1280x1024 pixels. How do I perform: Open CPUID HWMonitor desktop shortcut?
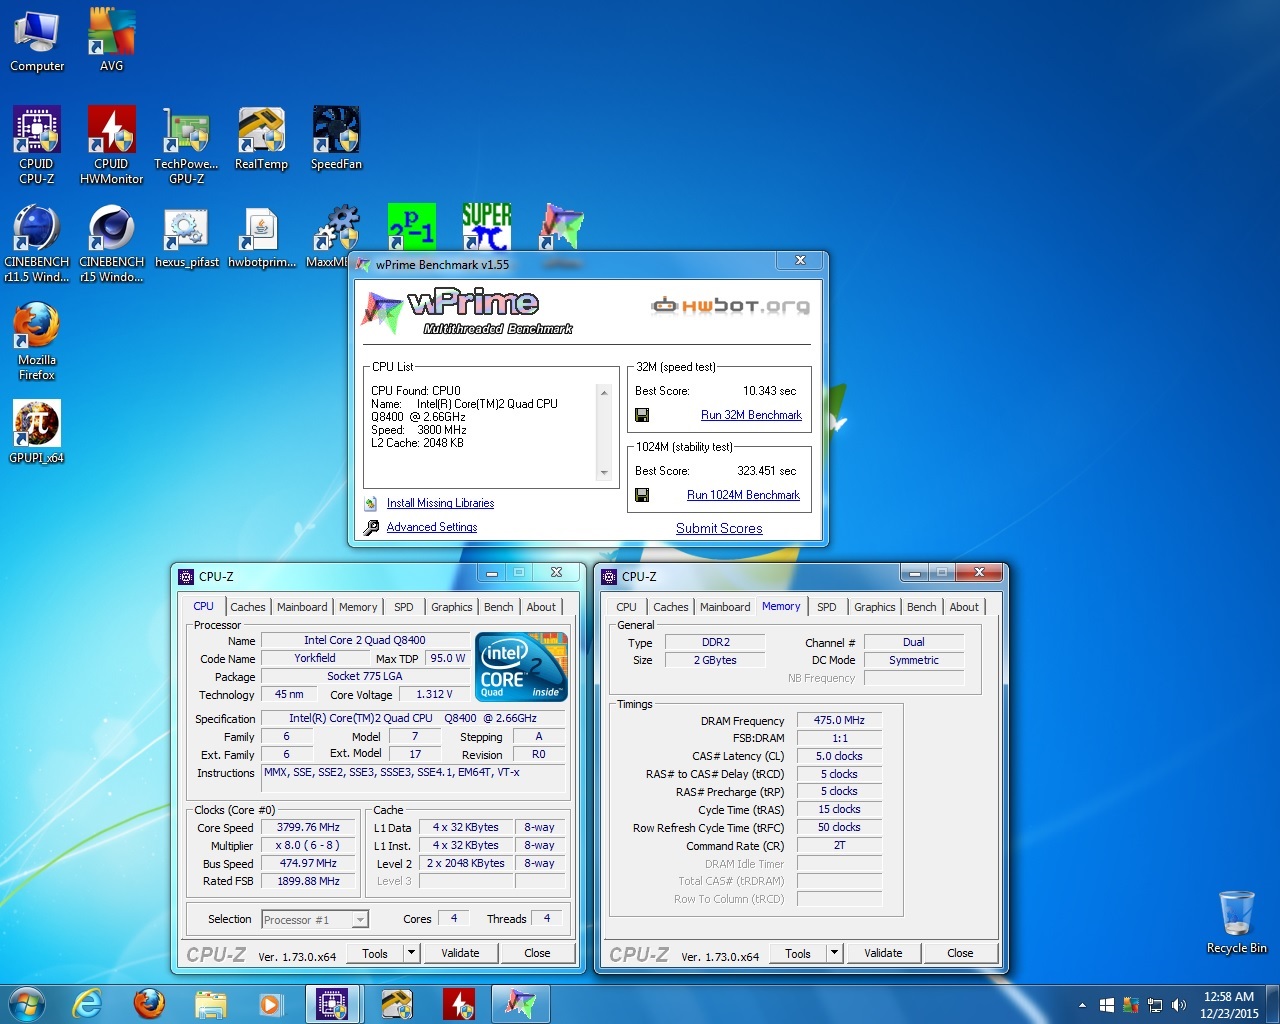111,146
